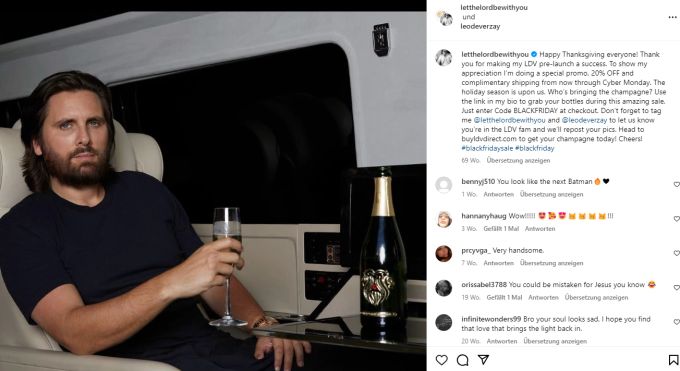Open hannanyhaug's profile picture
Viewport: 680px width, 371px height.
444,219
